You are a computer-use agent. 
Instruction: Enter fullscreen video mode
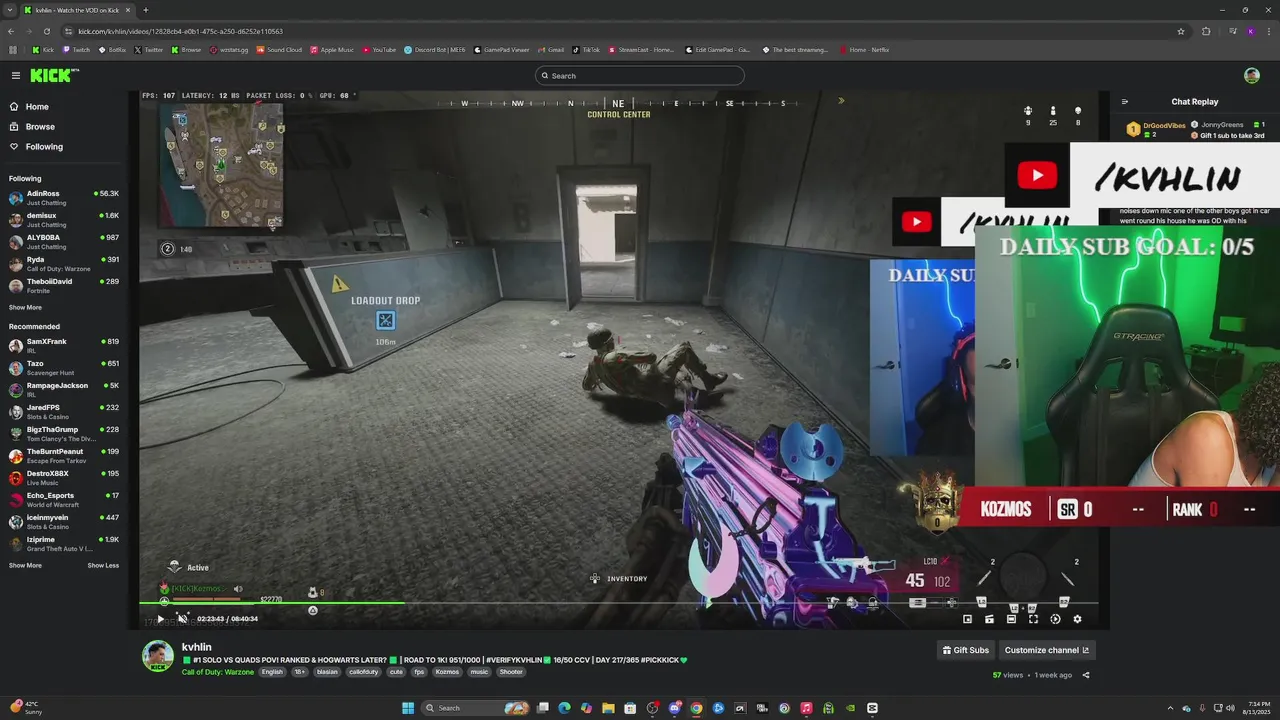click(1033, 619)
